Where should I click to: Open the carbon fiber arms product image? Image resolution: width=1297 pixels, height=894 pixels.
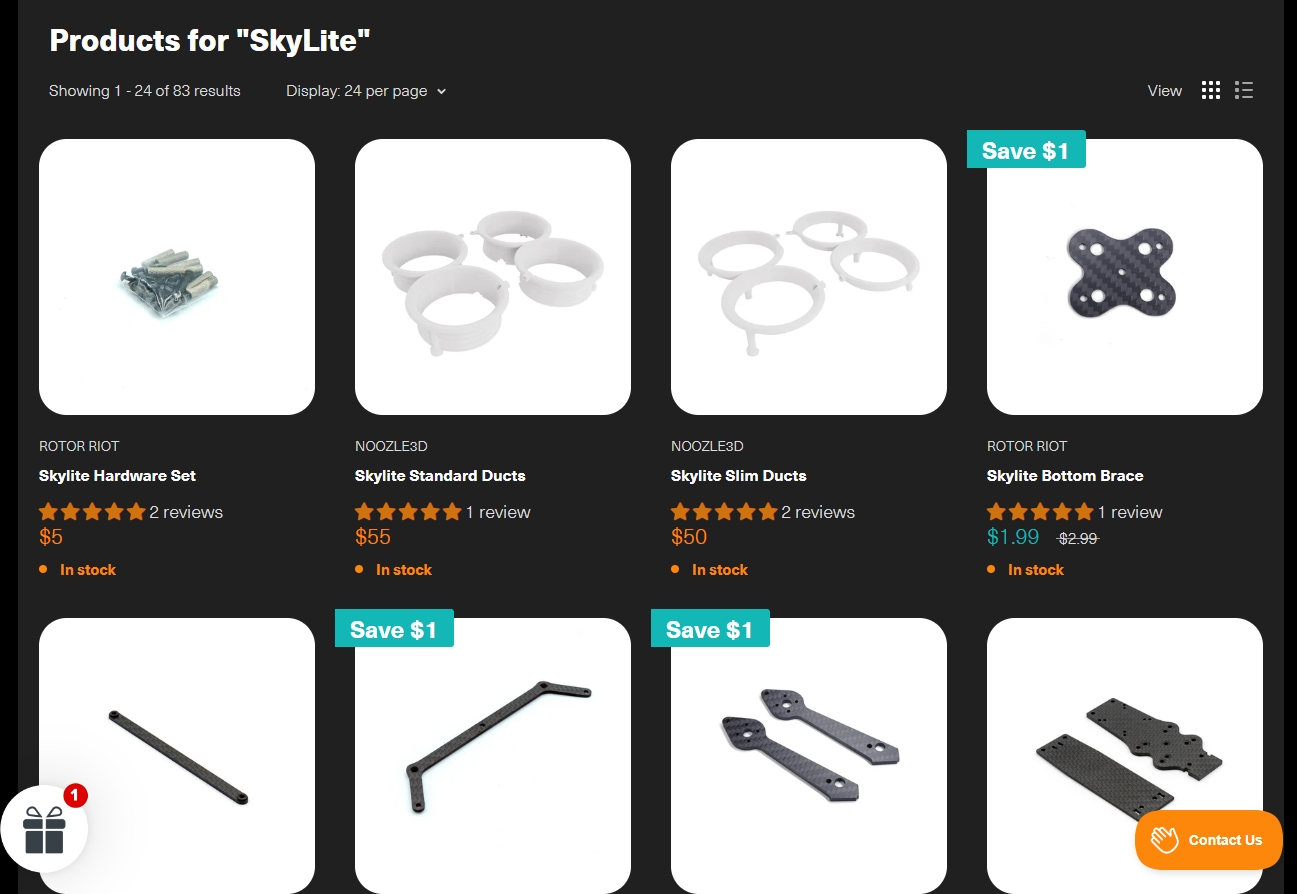pyautogui.click(x=809, y=756)
